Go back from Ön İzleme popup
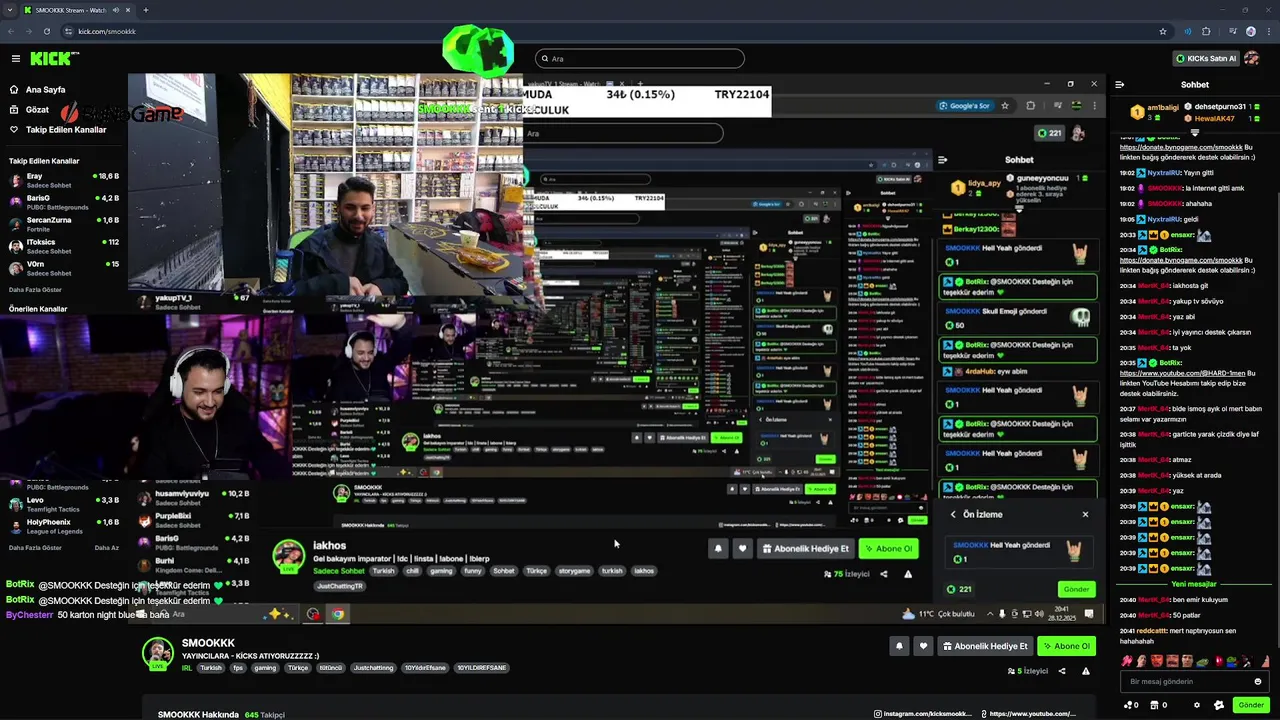This screenshot has width=1280, height=720. pos(953,514)
